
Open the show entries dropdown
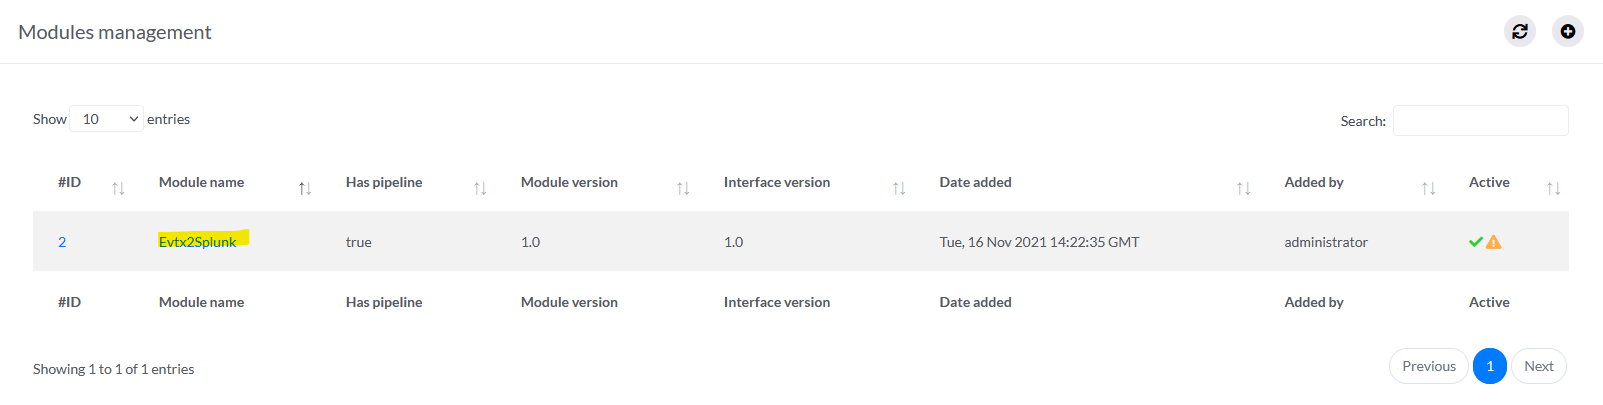(106, 119)
